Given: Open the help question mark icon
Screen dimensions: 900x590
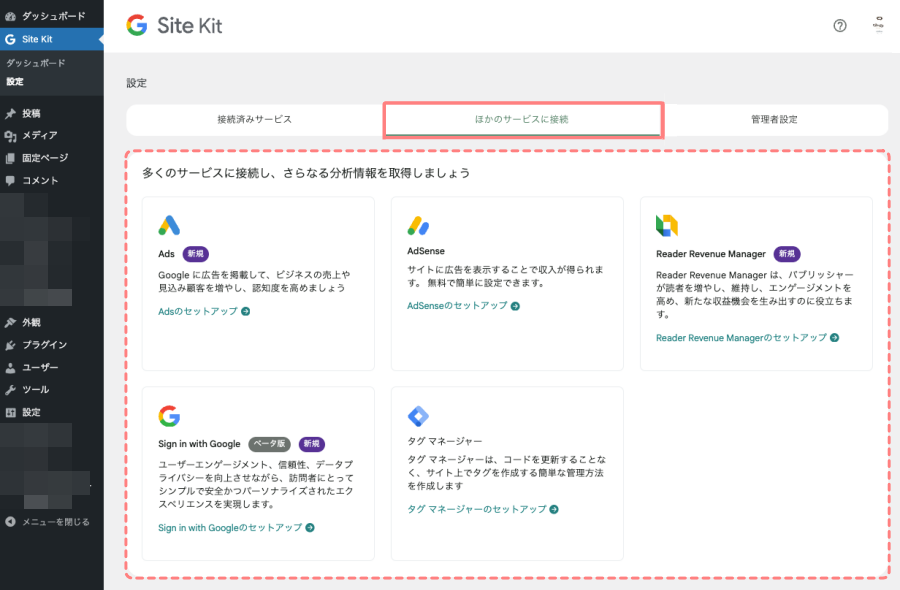Looking at the screenshot, I should click(840, 26).
